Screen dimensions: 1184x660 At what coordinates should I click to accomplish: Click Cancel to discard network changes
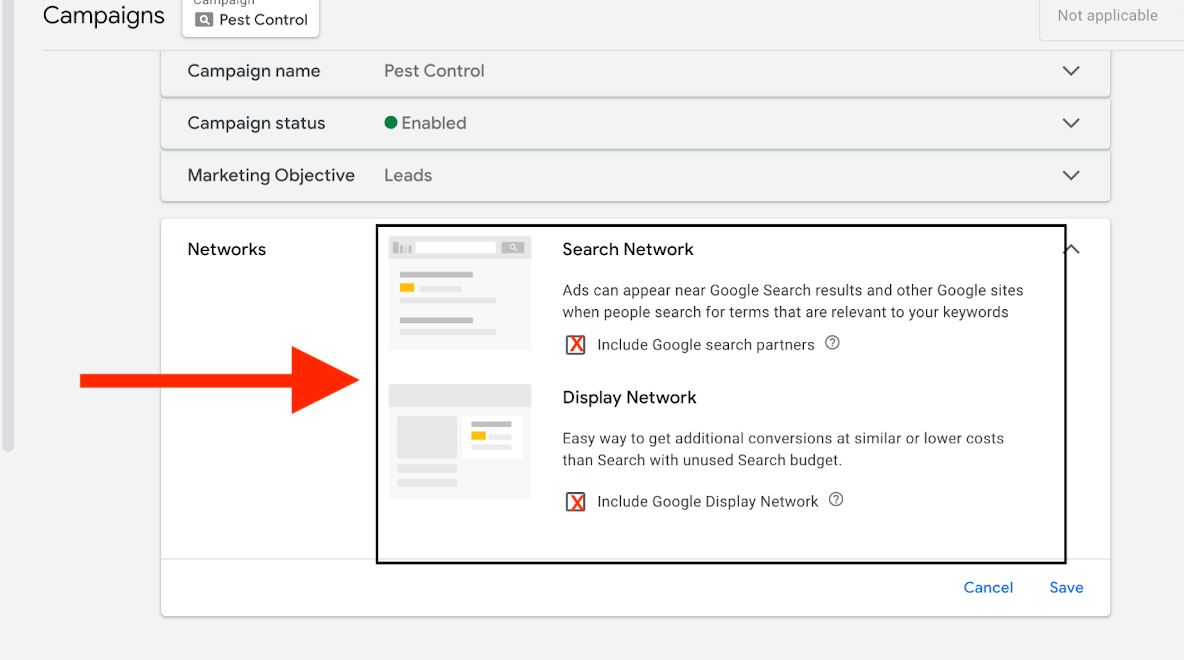[x=988, y=587]
